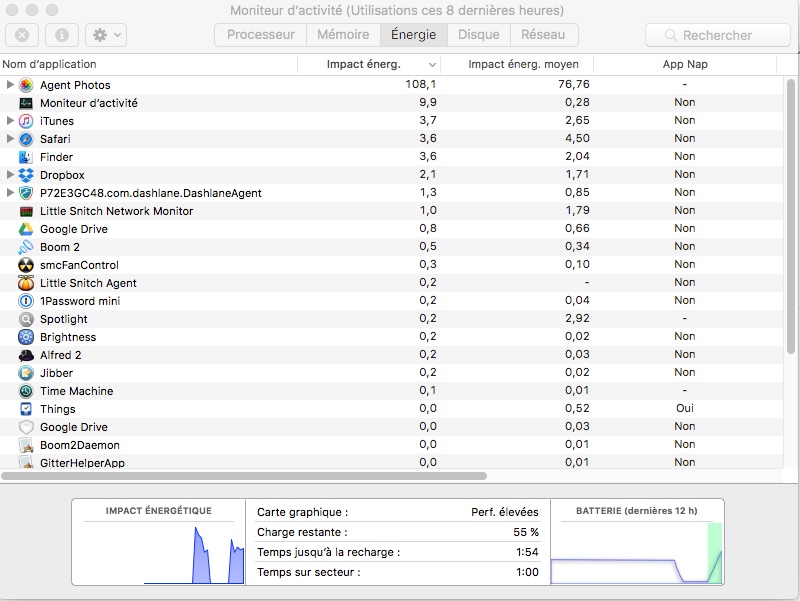The image size is (800, 601).
Task: Click the Dropbox app icon
Action: [26, 175]
